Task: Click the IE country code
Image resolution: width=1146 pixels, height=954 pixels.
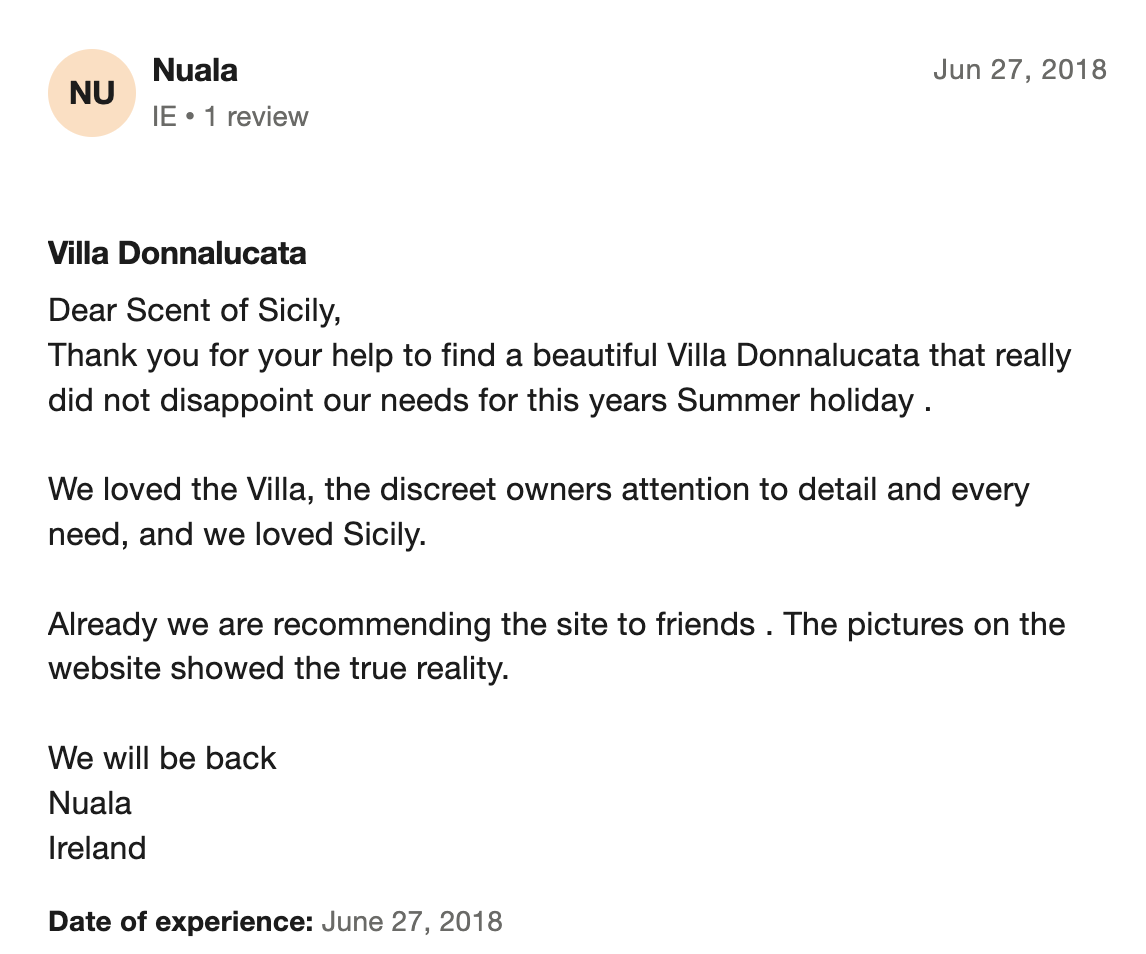Action: click(164, 117)
